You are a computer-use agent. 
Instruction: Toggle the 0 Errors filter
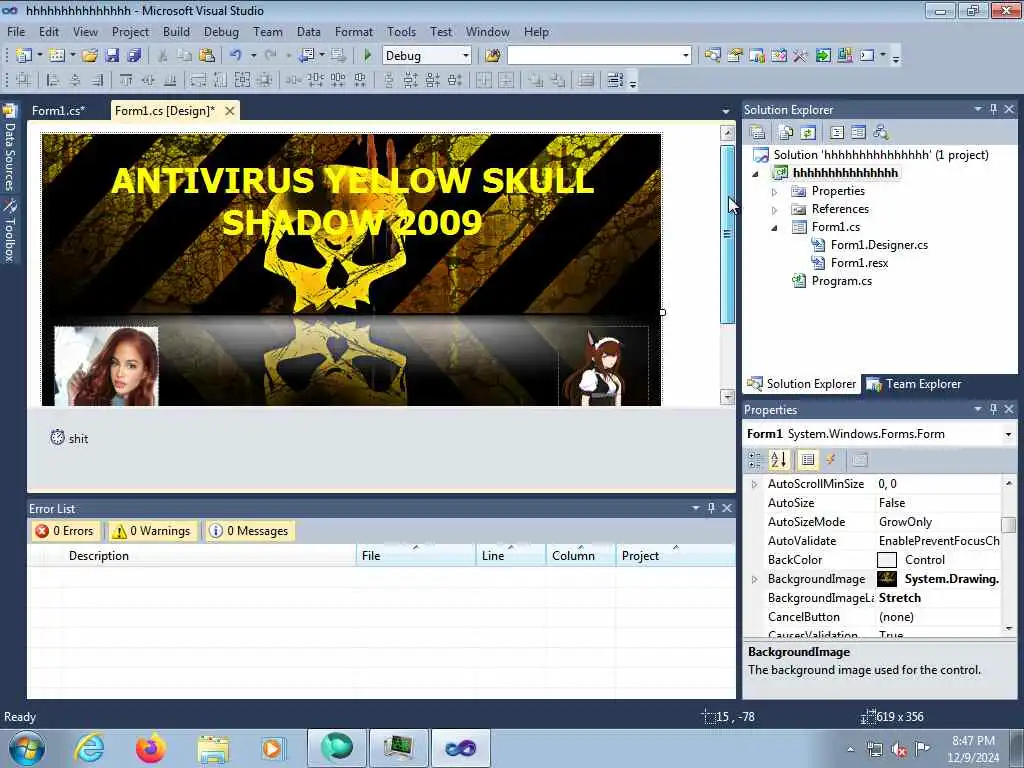point(65,531)
